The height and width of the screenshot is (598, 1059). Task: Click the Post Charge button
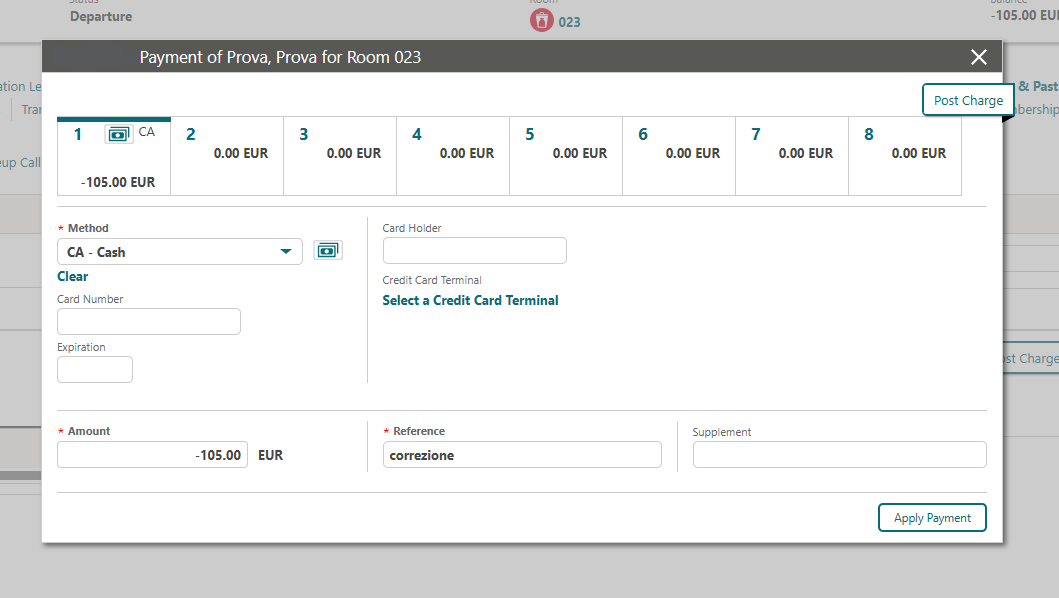click(x=967, y=100)
